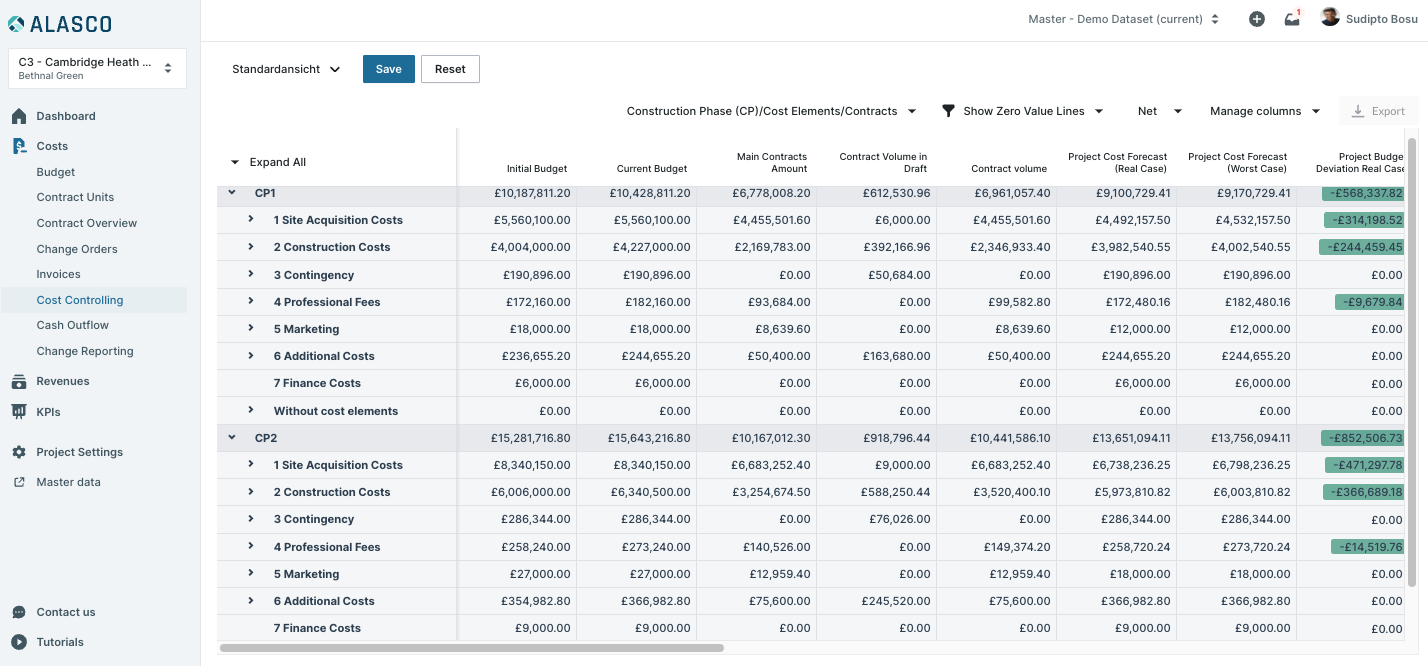Expand 2 Construction Costs under CP1
Viewport: 1428px width, 666px height.
click(251, 247)
